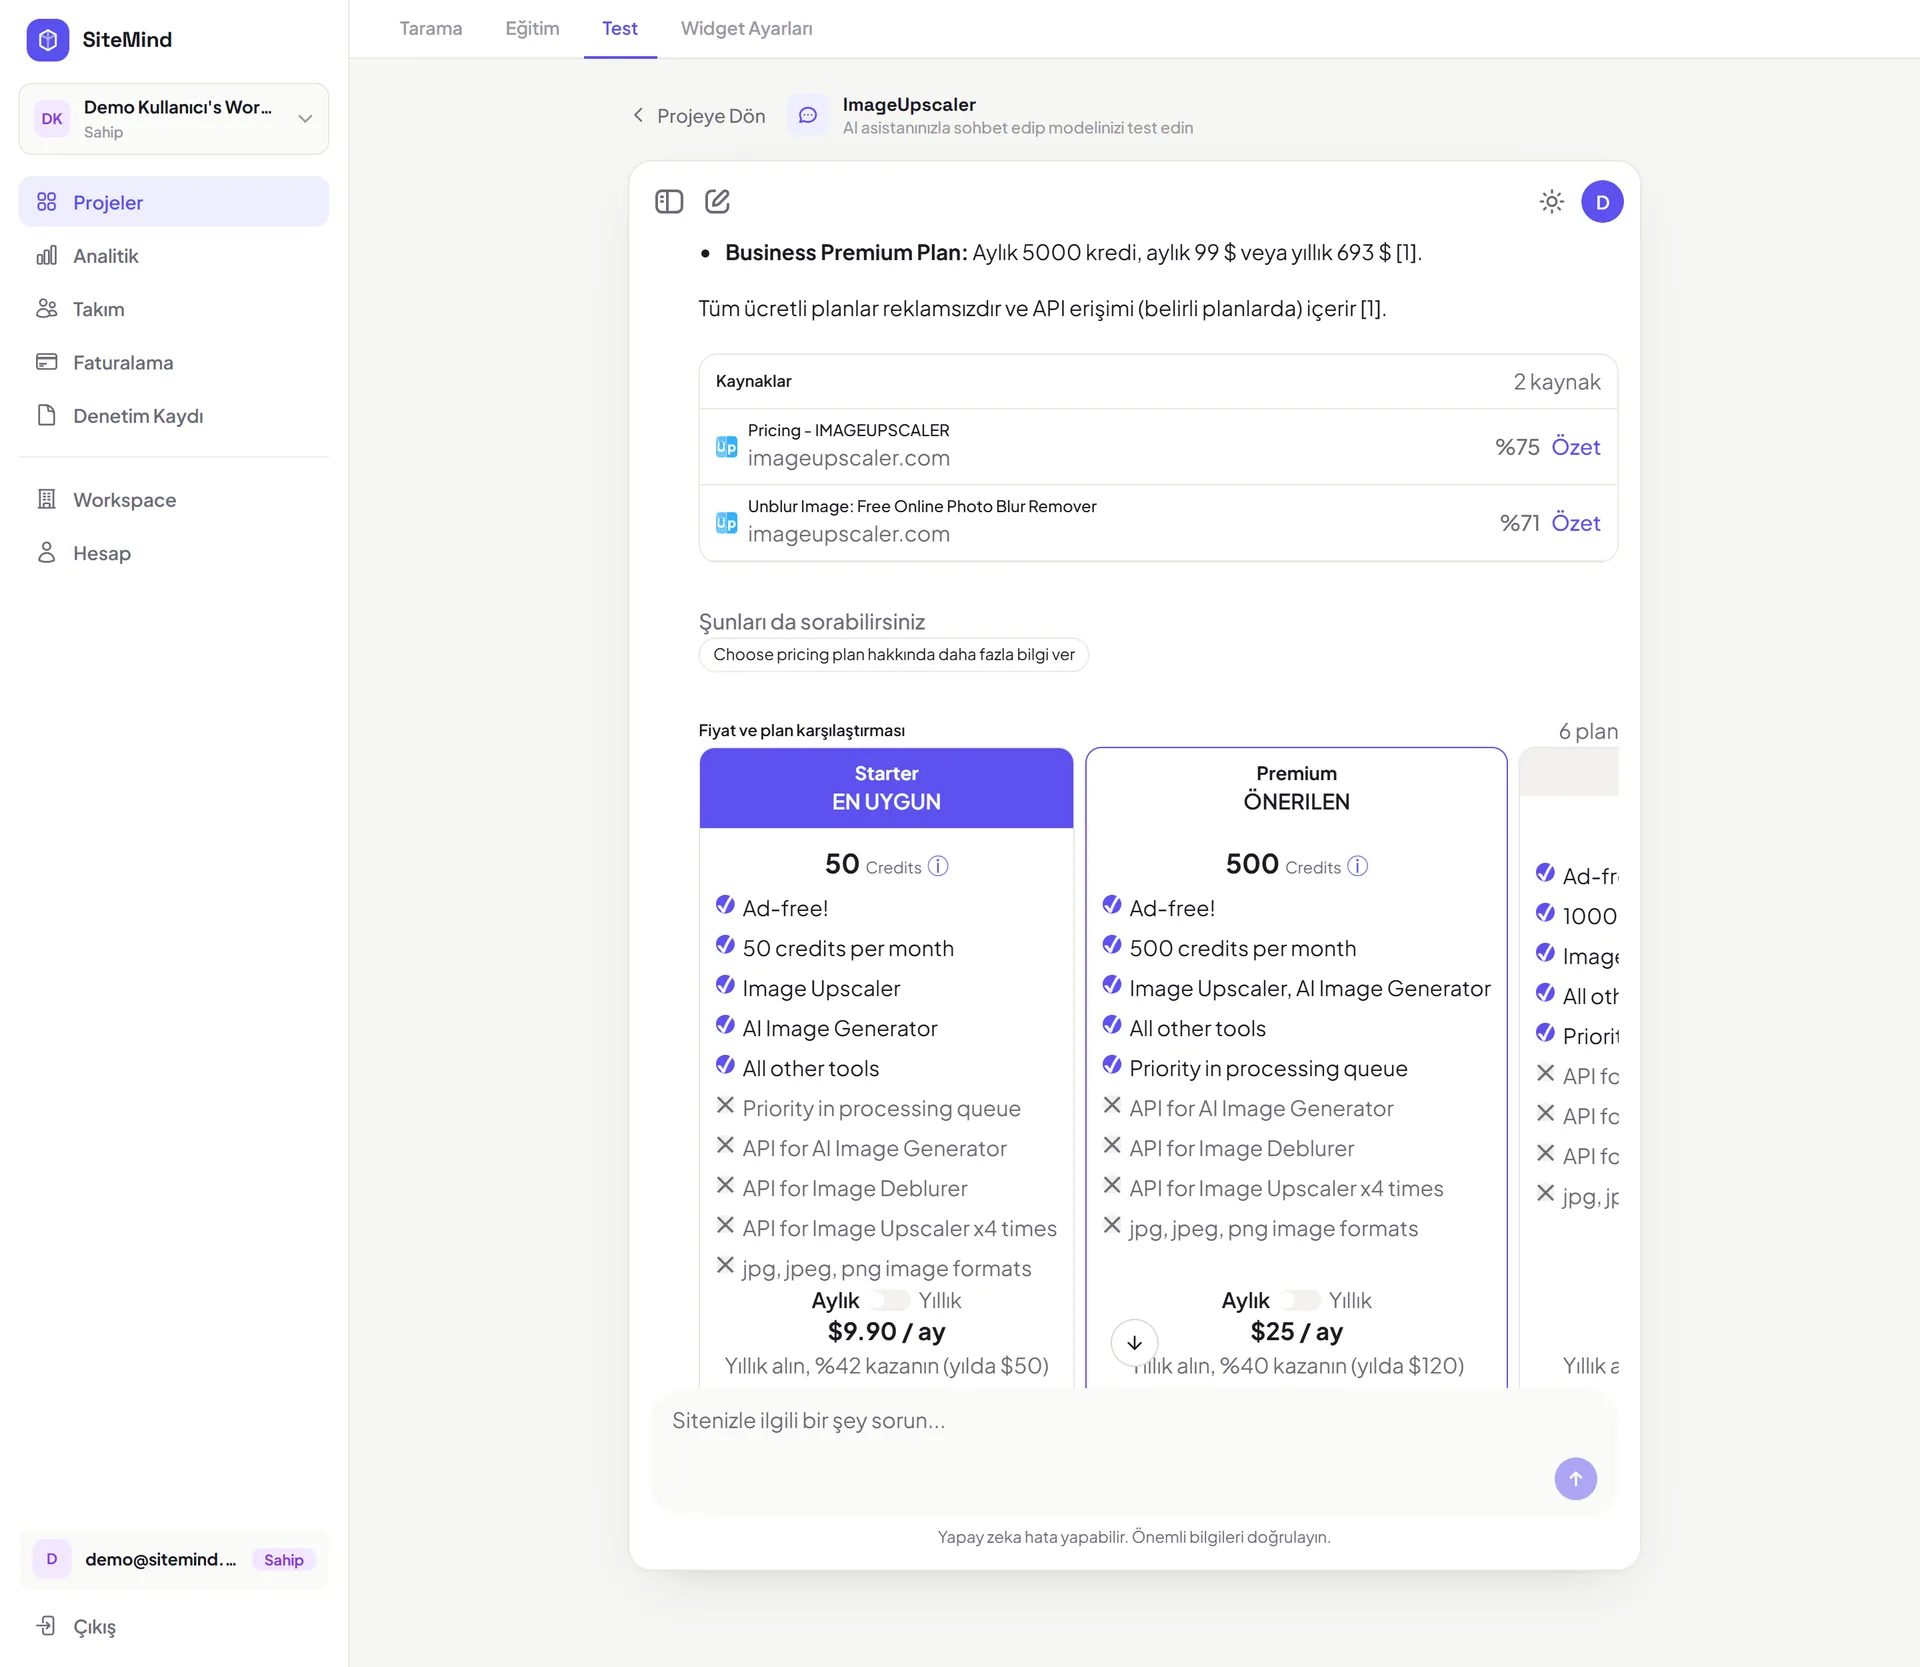Toggle Aylık/Yıllık switch on the Starter plan
Screen dimensions: 1920x1667
[x=888, y=1300]
